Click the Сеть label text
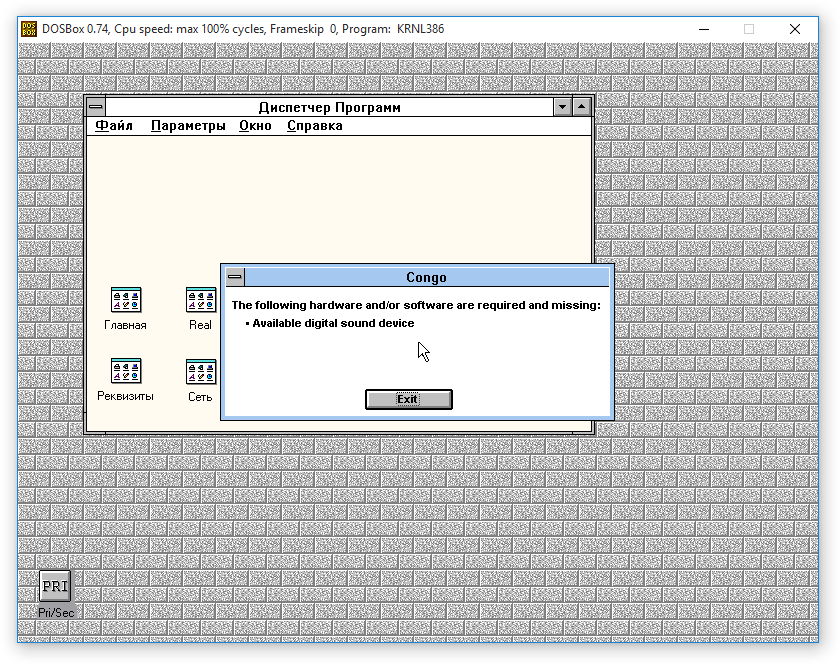 pos(200,397)
